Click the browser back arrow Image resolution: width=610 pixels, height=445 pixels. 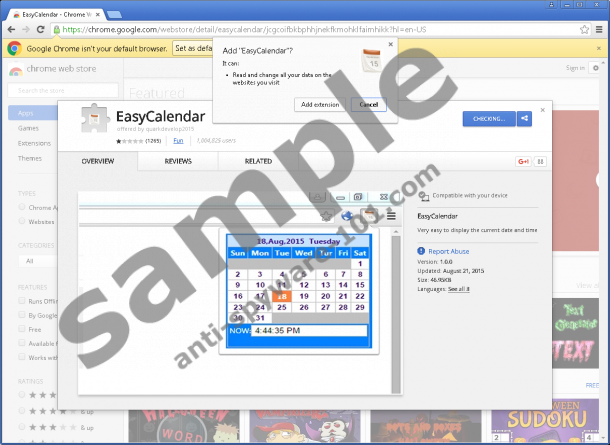[11, 30]
